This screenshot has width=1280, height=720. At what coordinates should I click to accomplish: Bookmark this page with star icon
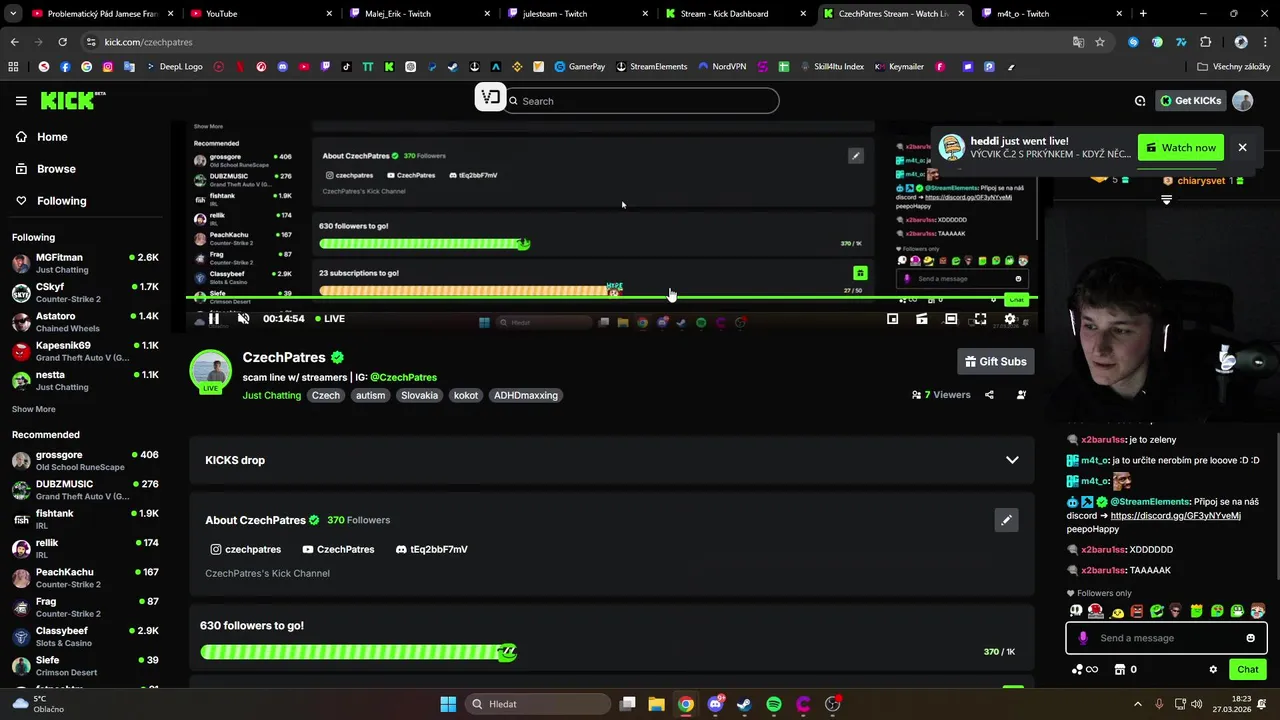(1100, 42)
